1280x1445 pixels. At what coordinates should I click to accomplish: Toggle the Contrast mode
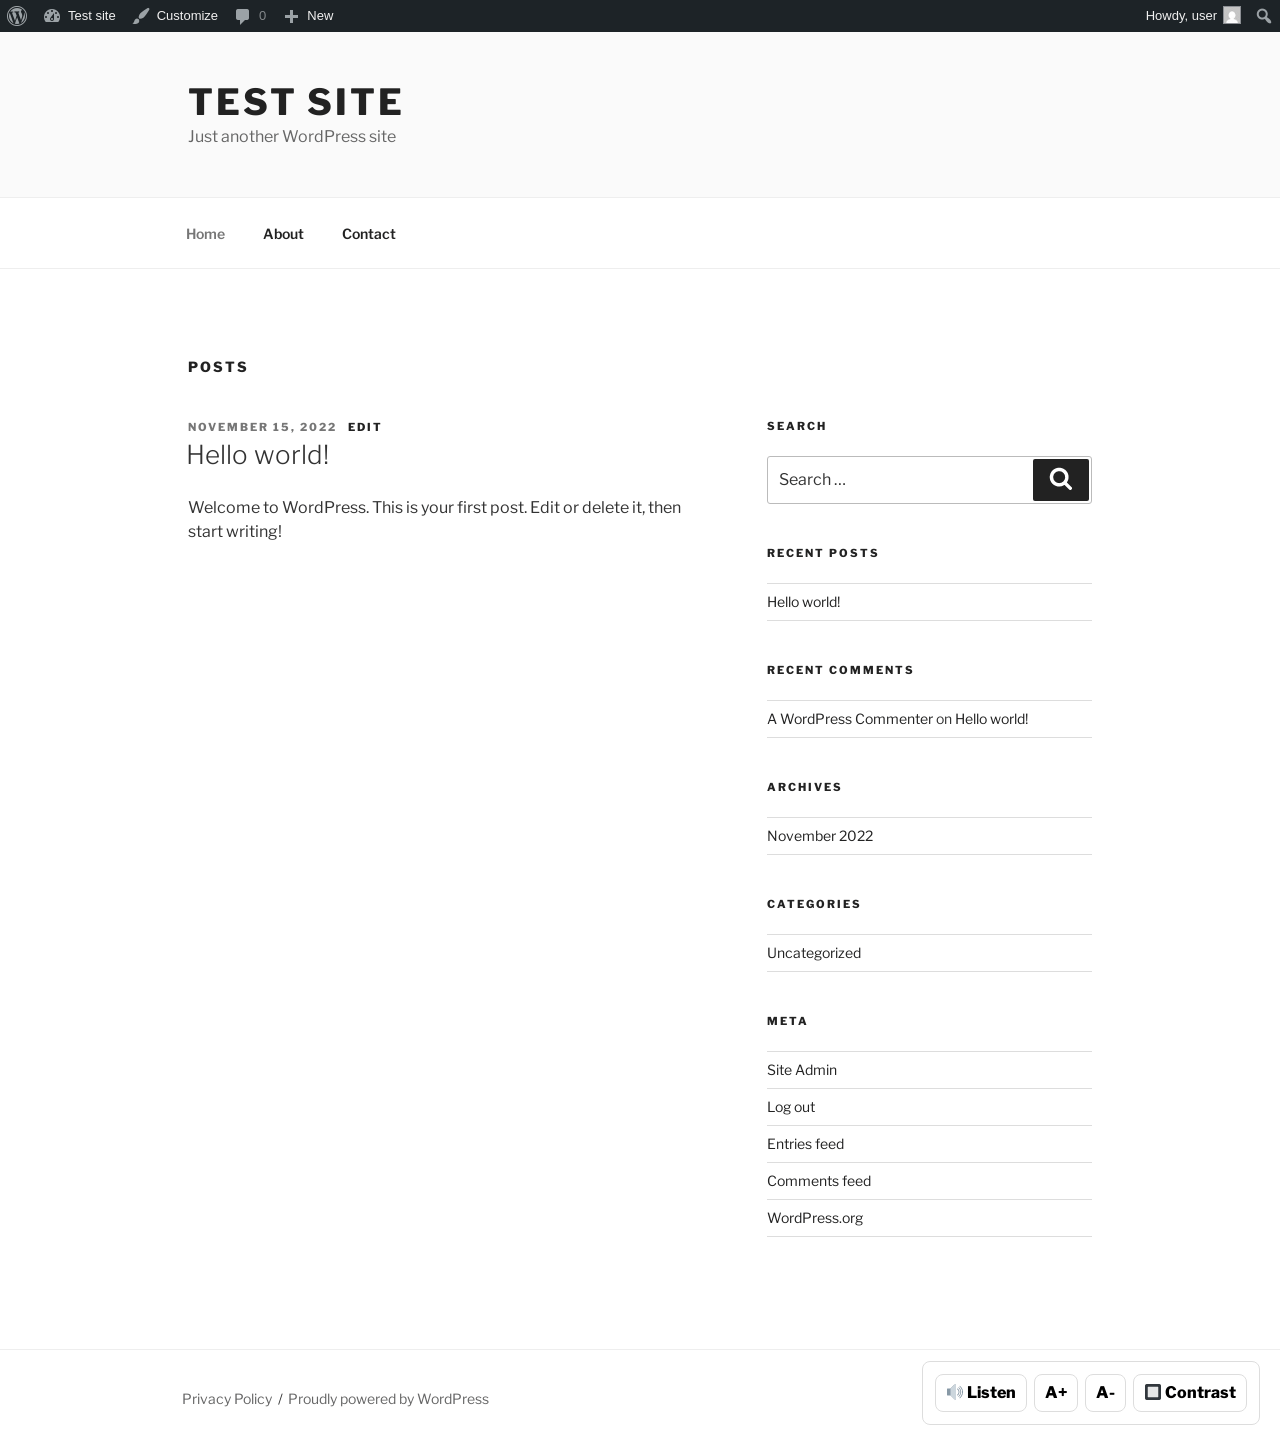pos(1190,1392)
